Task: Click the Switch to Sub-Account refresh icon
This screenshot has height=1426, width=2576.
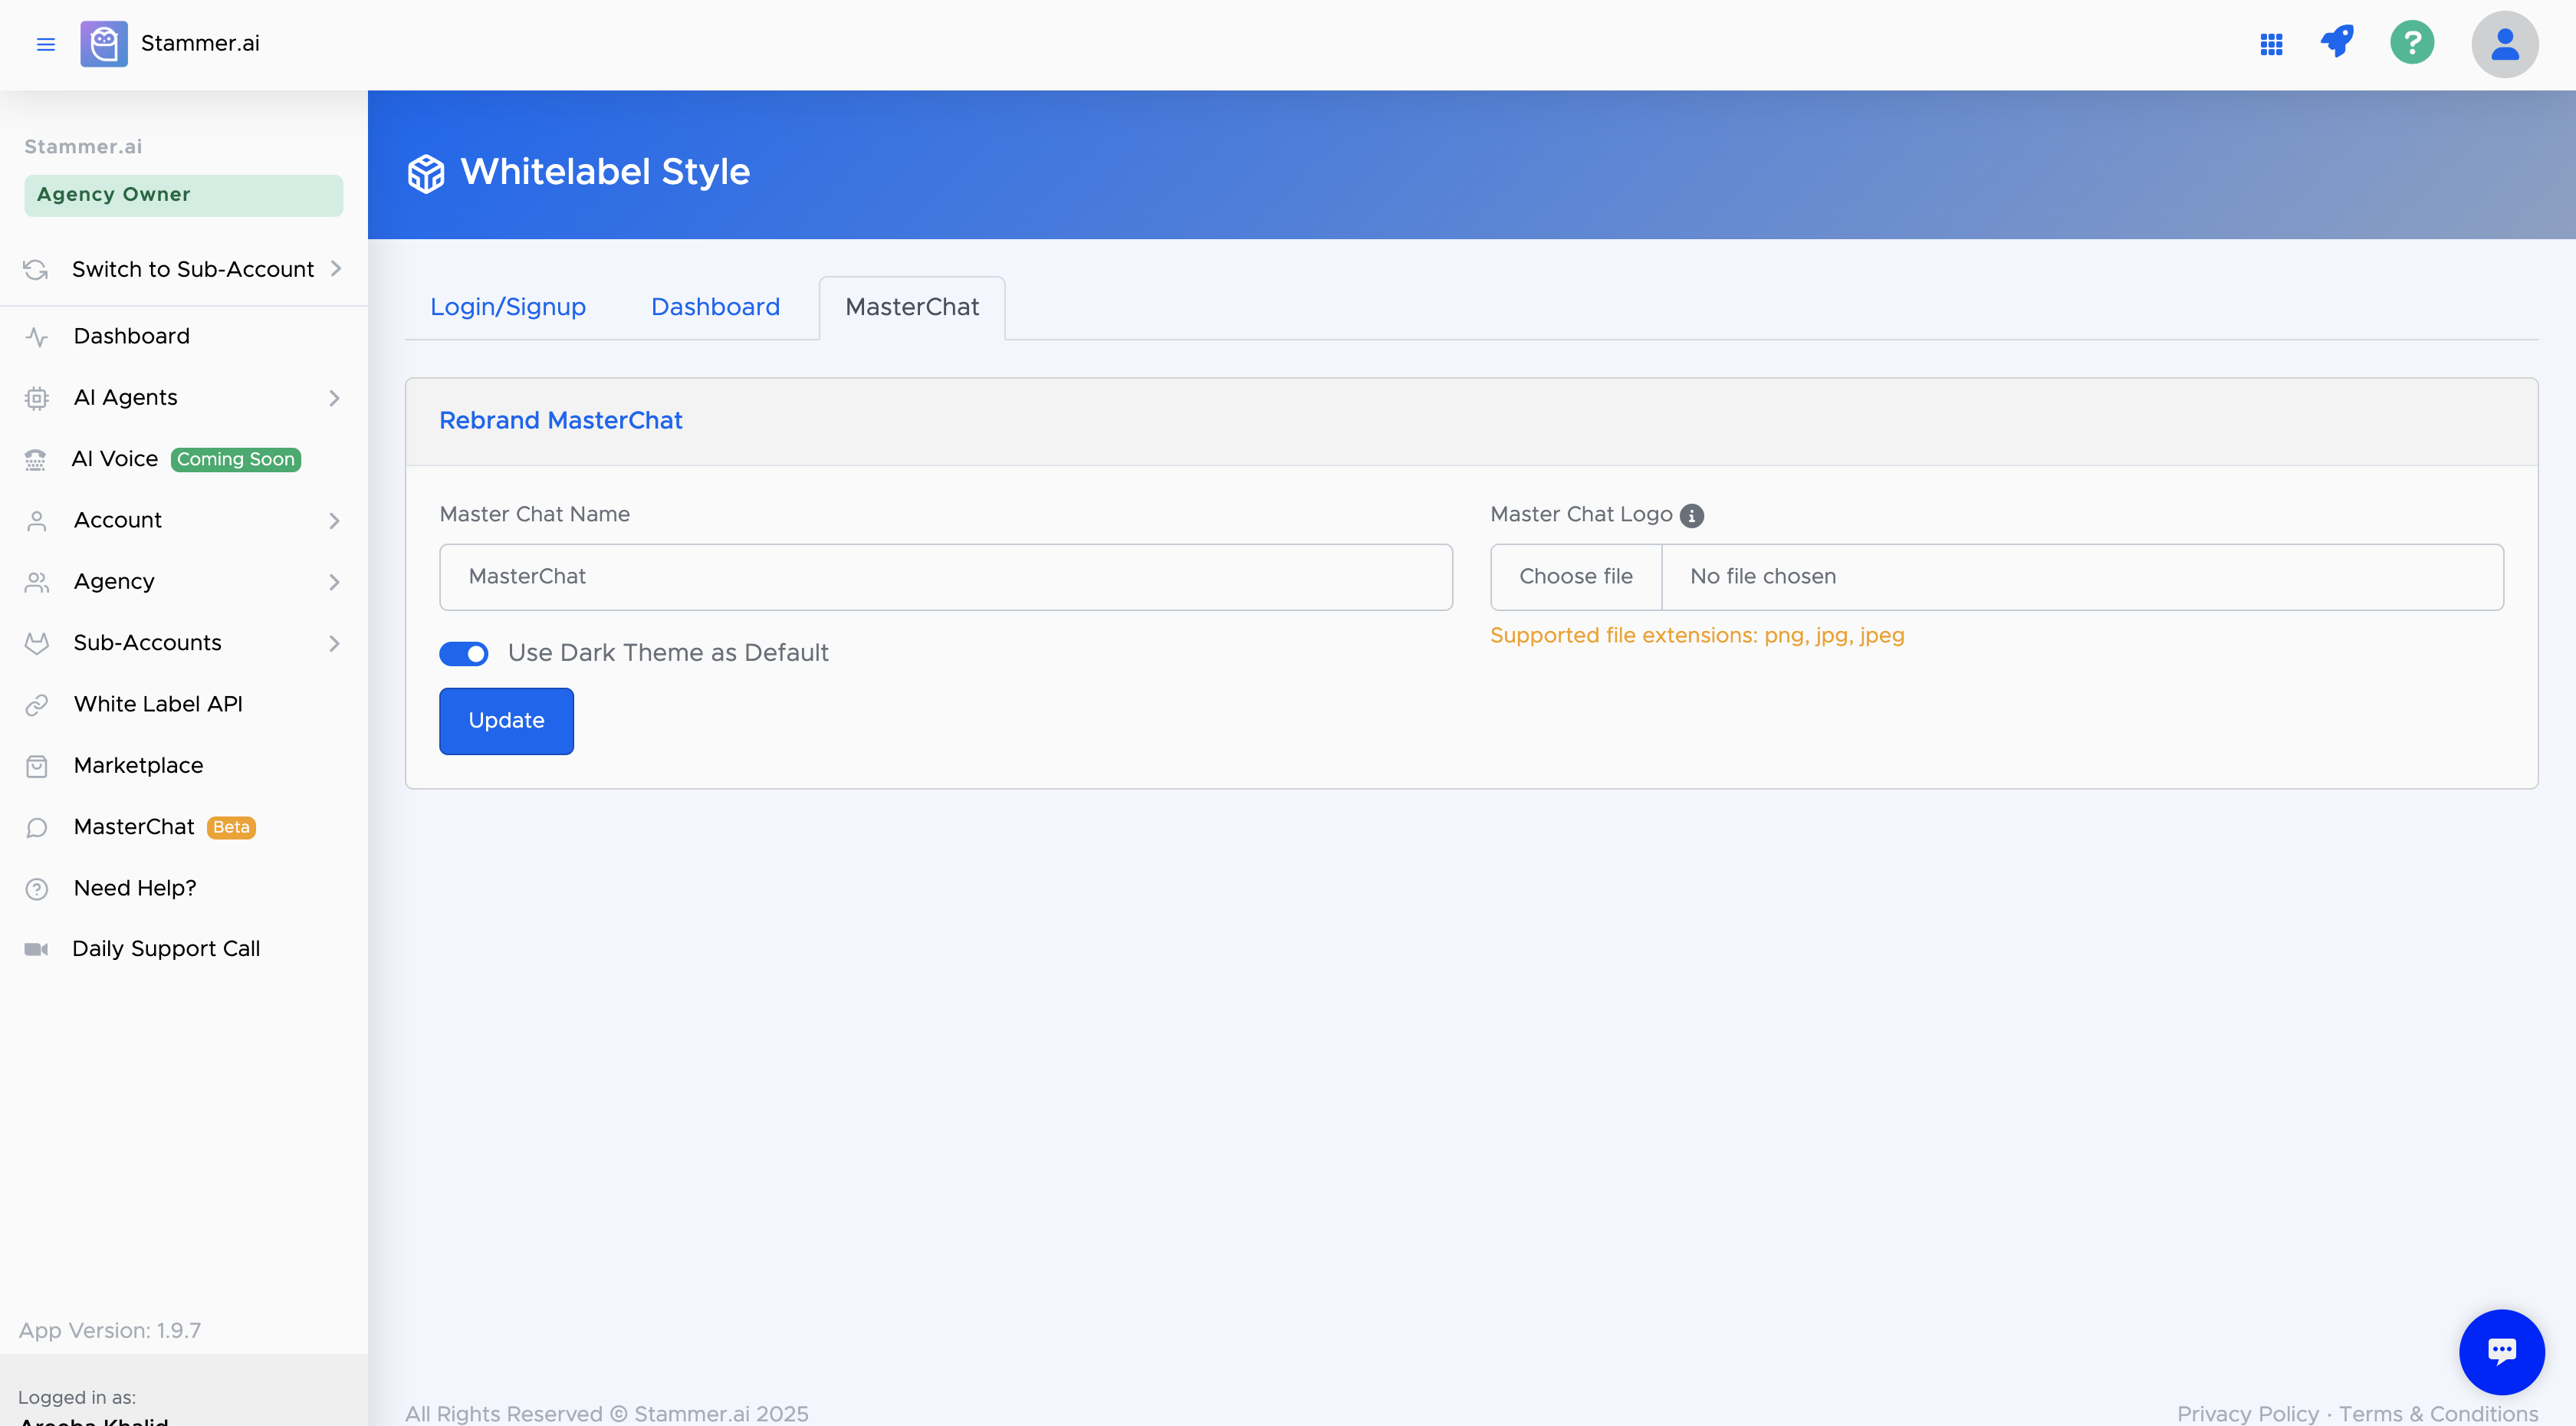Action: point(36,269)
